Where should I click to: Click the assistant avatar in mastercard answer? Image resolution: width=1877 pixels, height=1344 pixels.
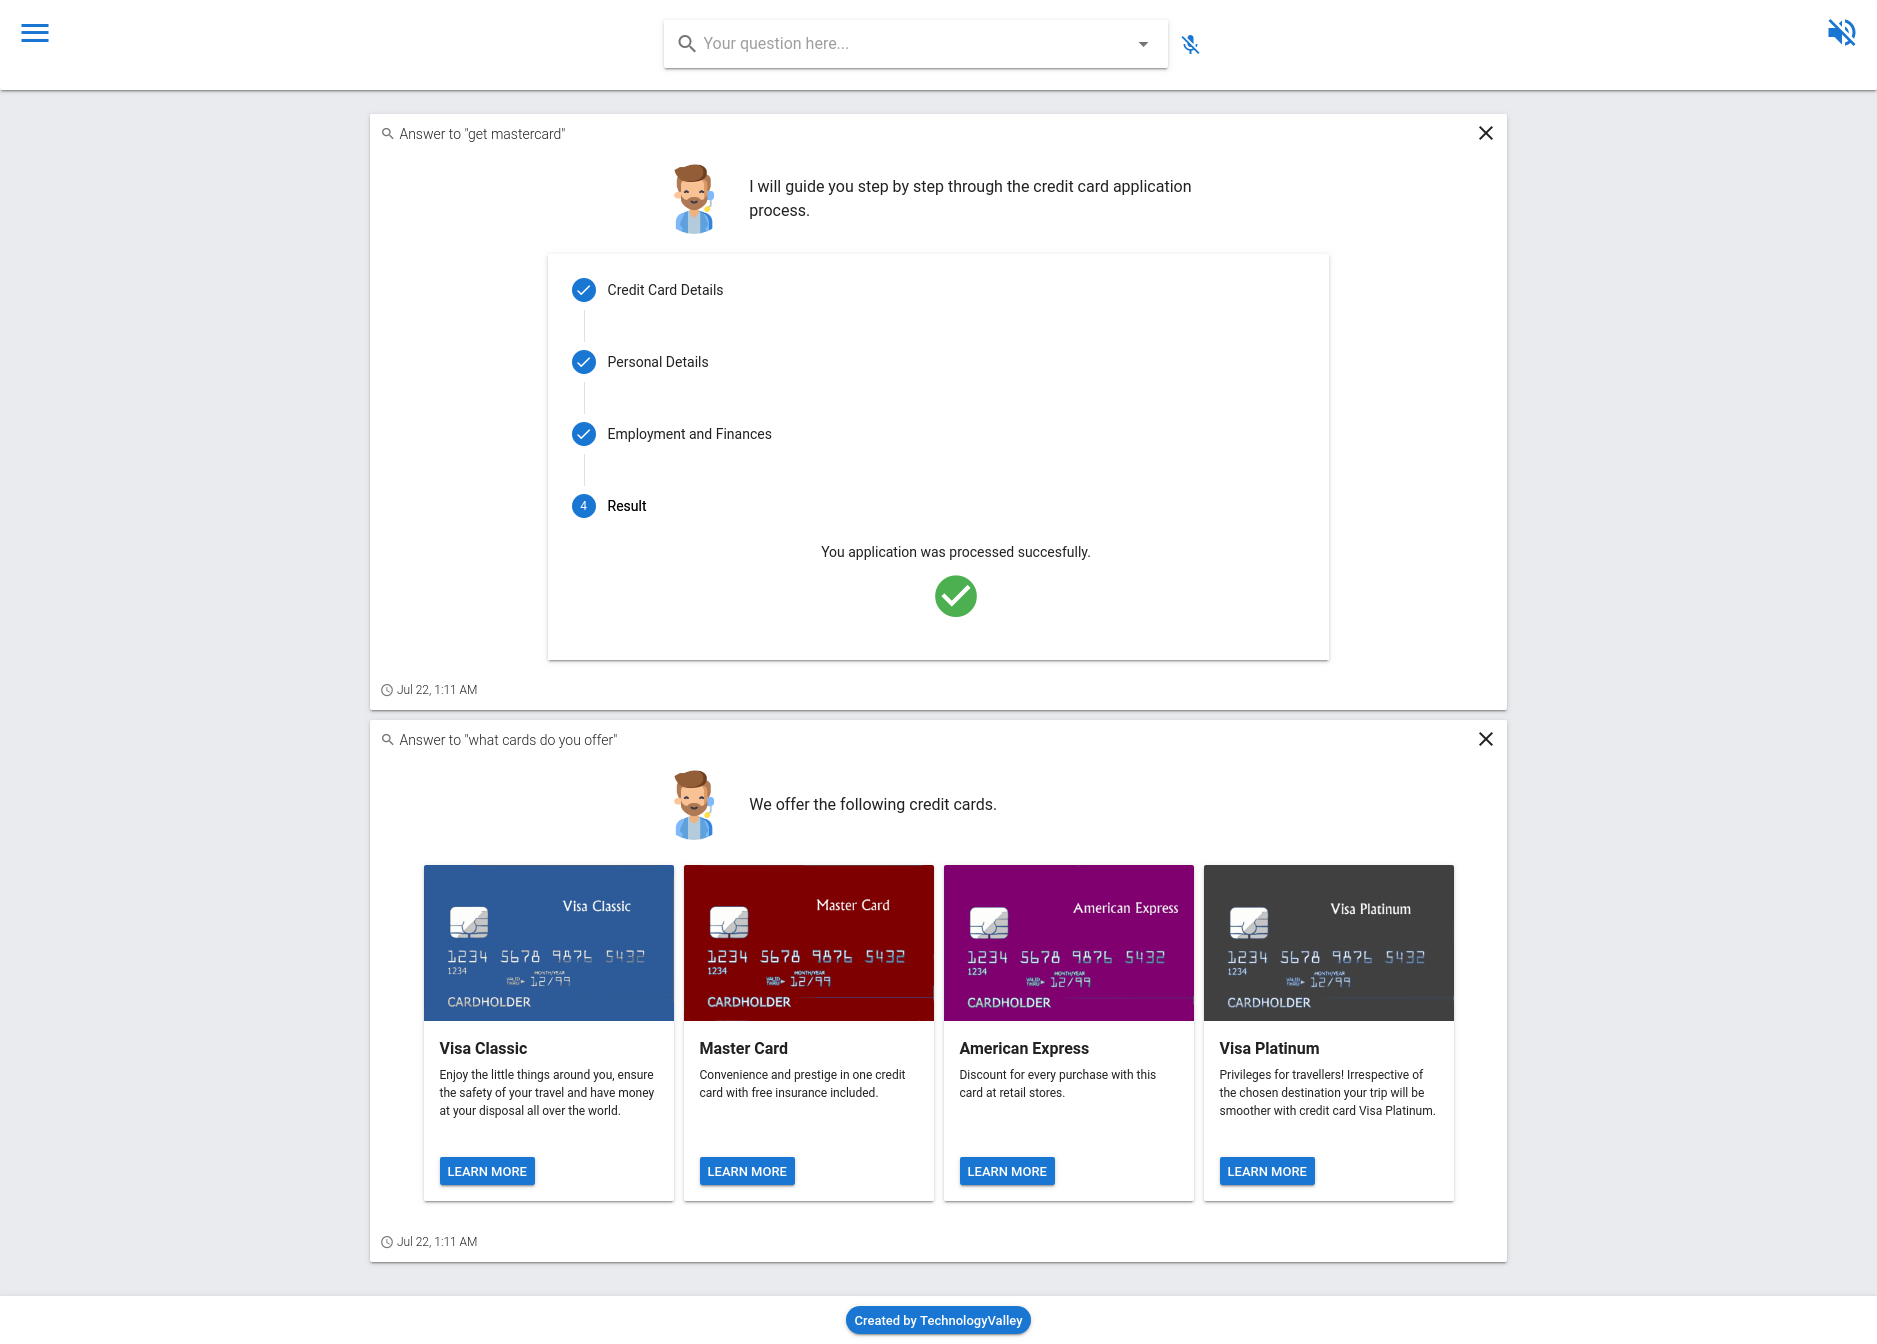click(694, 199)
